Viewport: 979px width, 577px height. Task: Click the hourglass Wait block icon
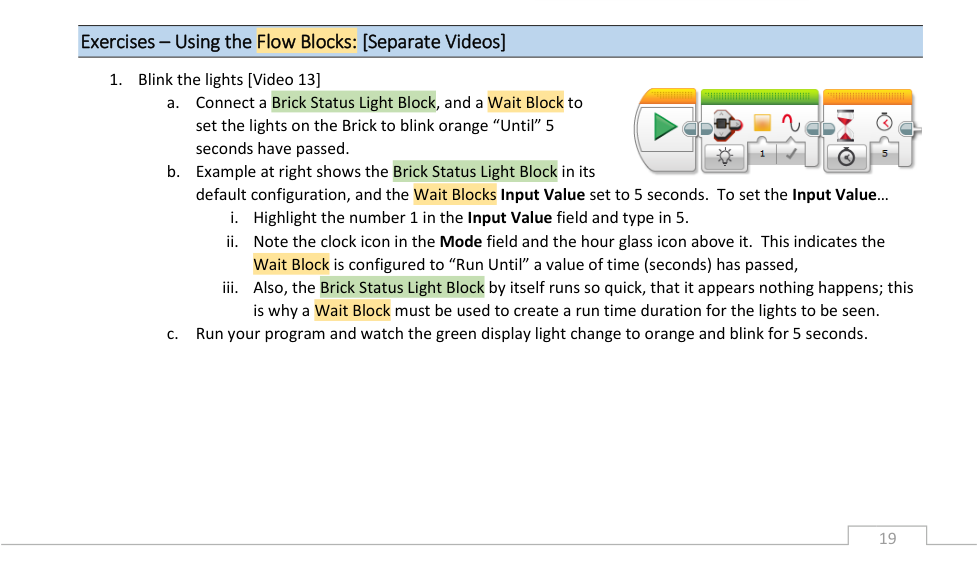[x=847, y=126]
